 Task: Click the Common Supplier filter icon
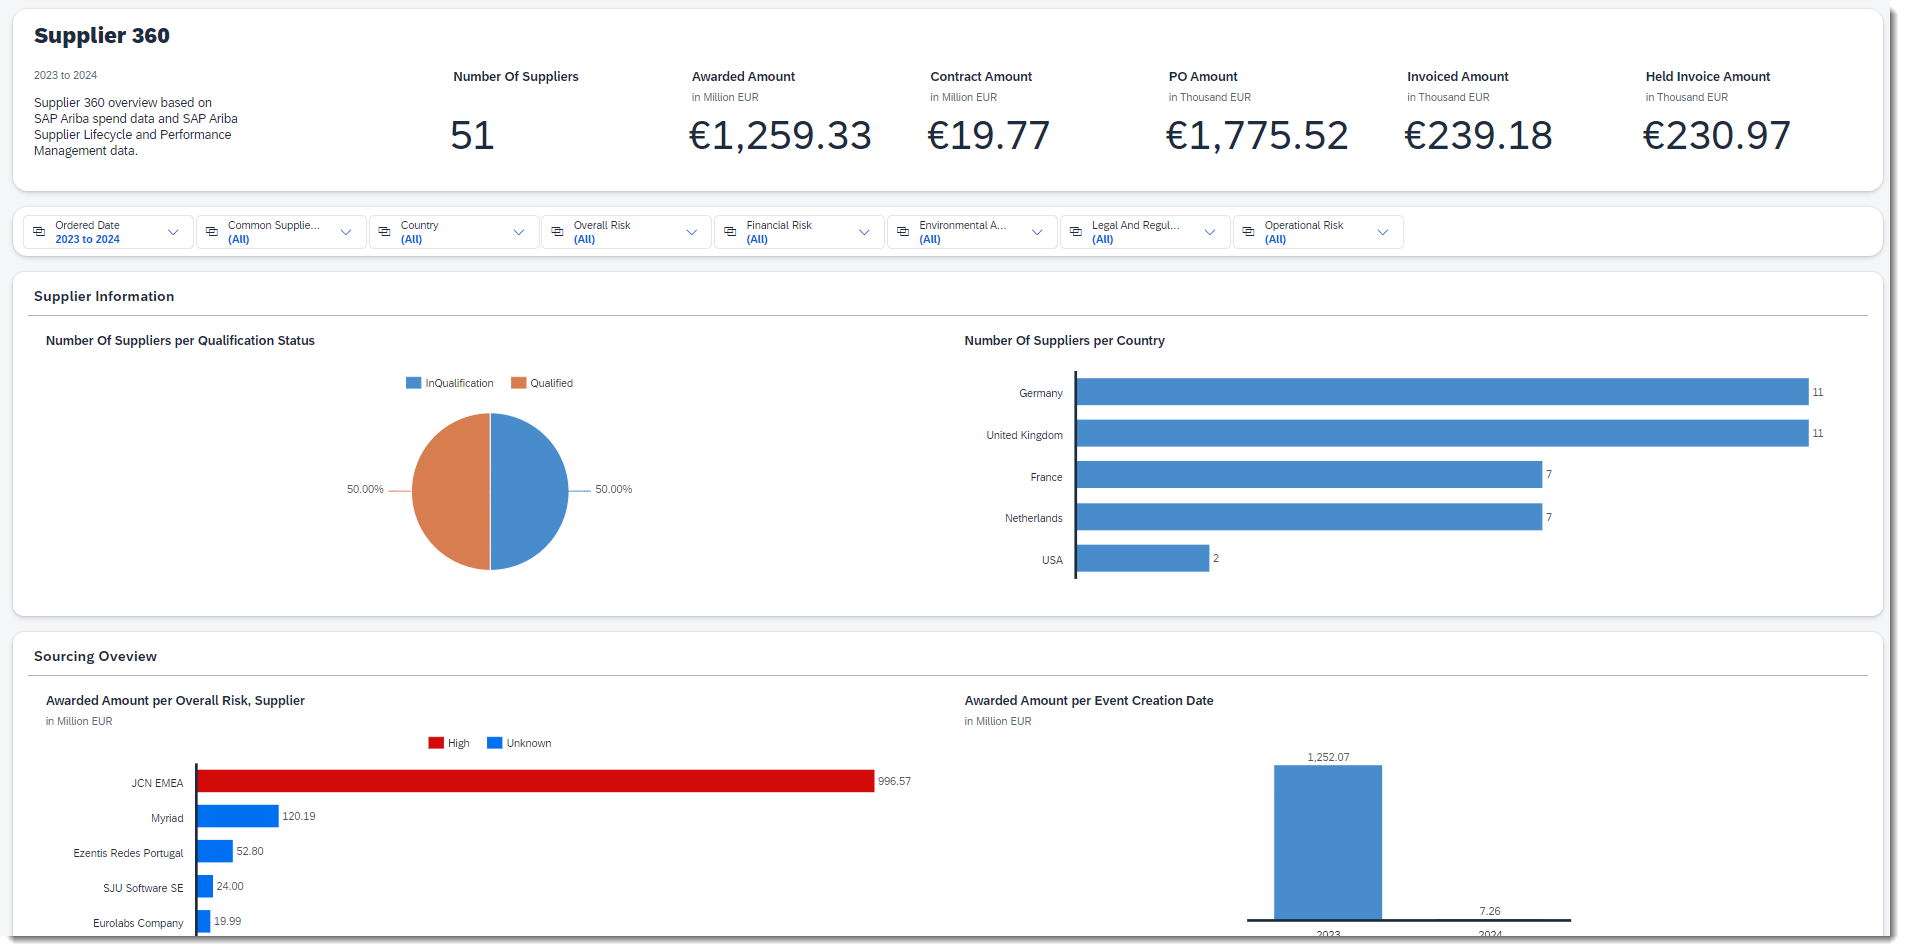point(212,232)
